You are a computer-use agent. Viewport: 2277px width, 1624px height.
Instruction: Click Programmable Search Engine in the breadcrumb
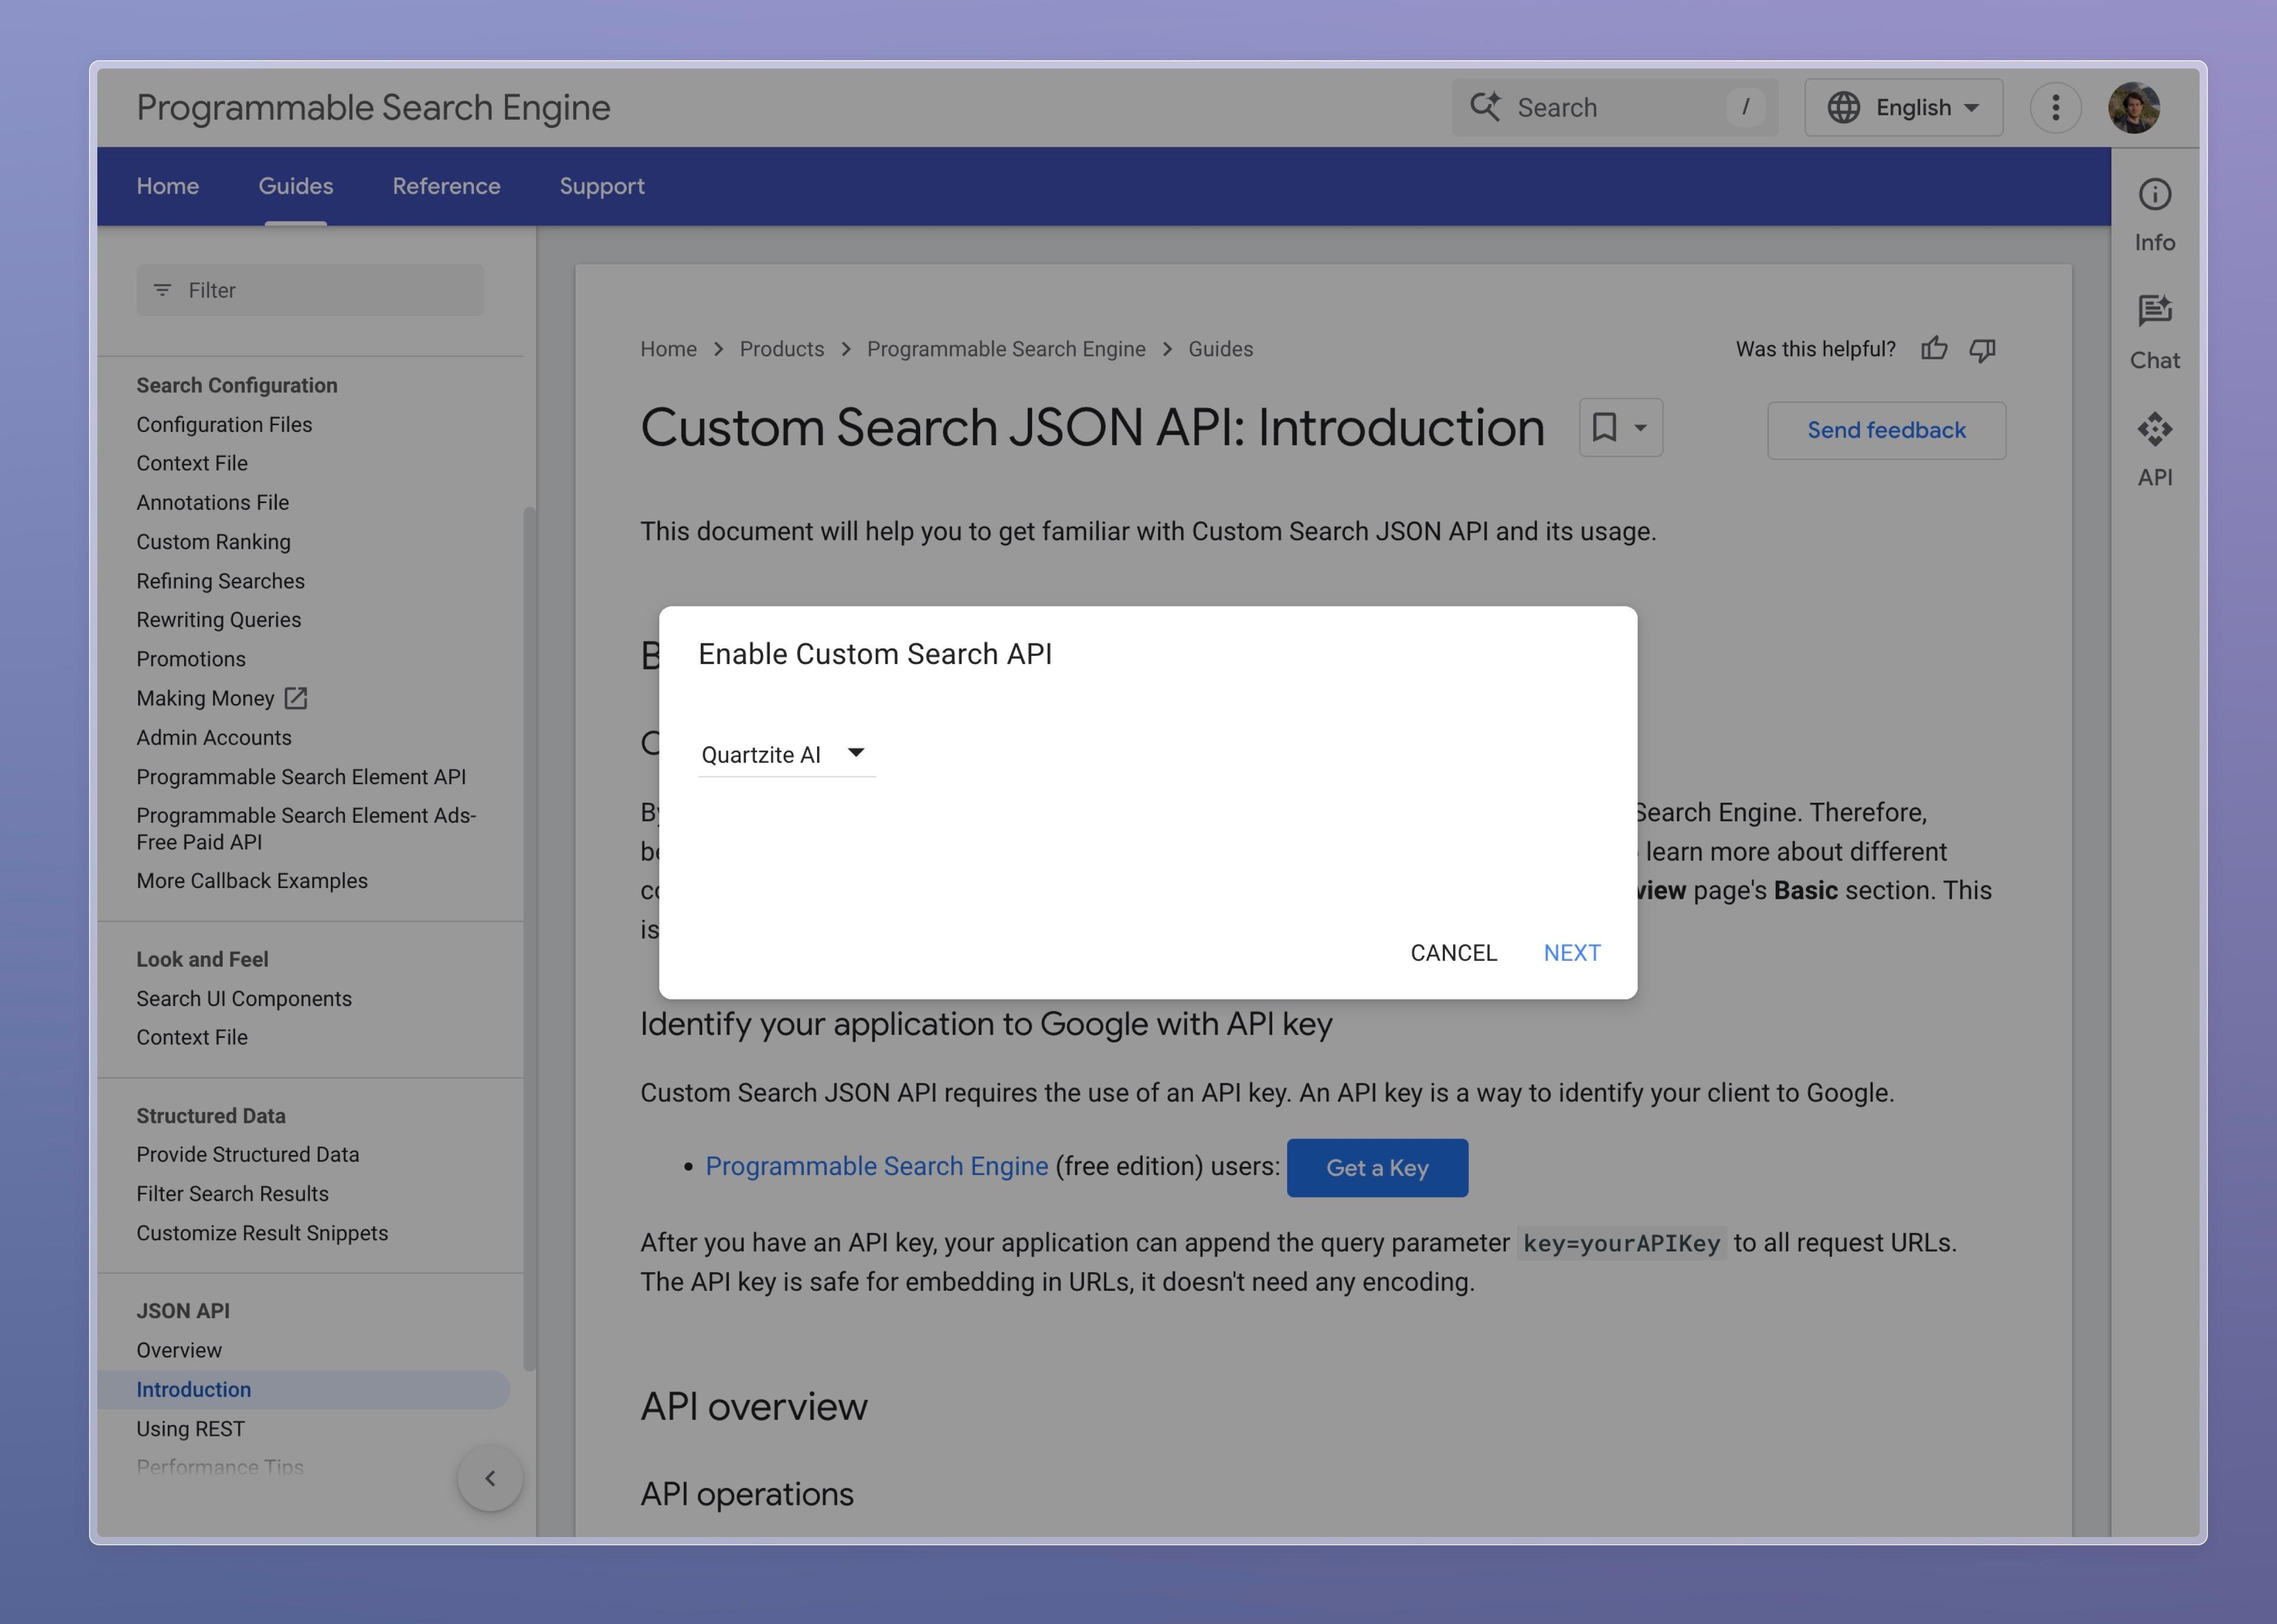point(1006,349)
